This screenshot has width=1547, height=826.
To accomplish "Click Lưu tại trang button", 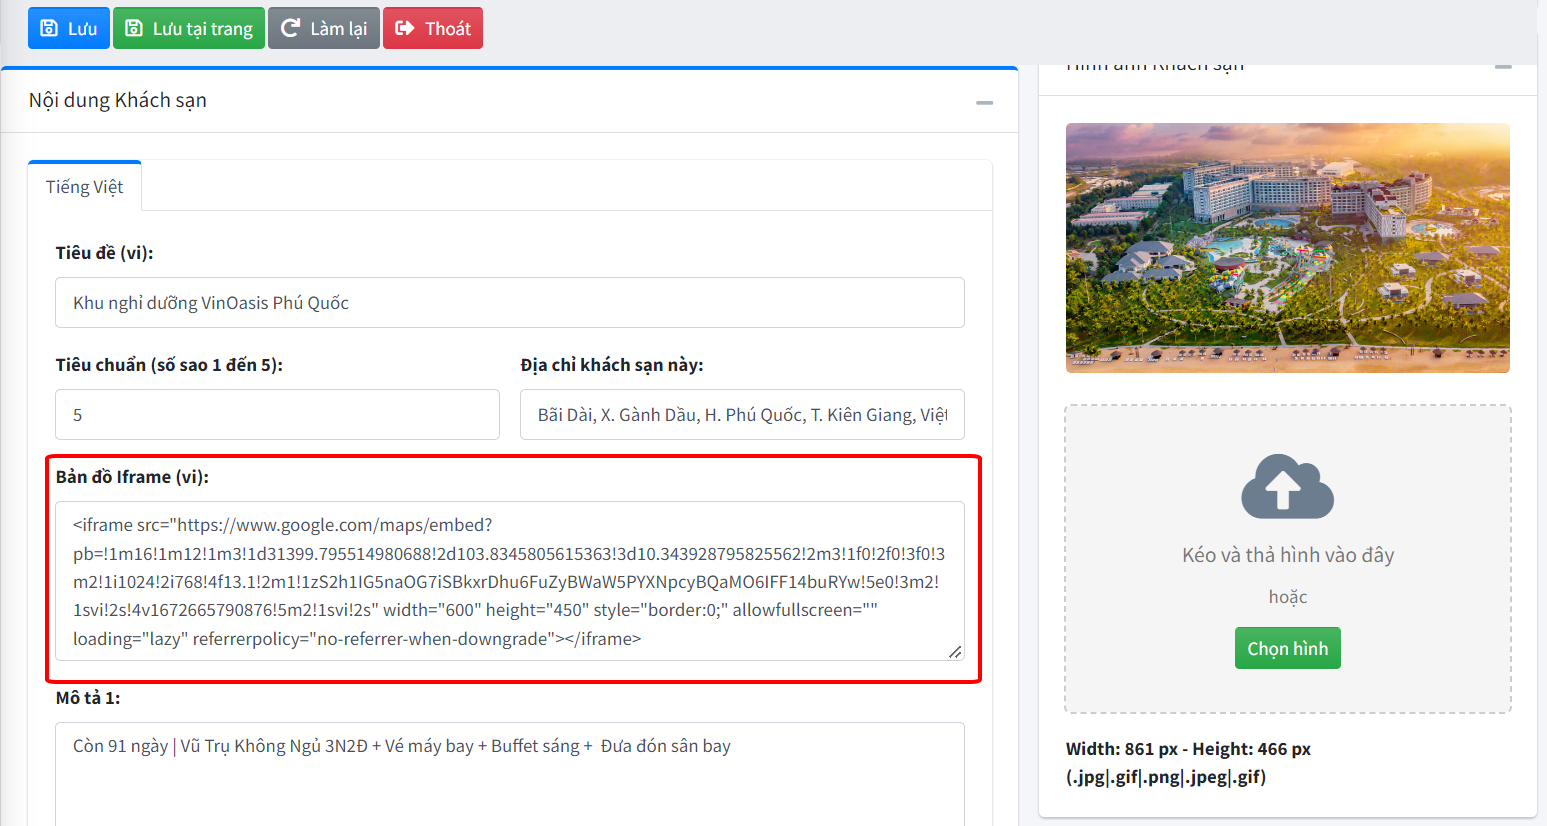I will tap(189, 28).
